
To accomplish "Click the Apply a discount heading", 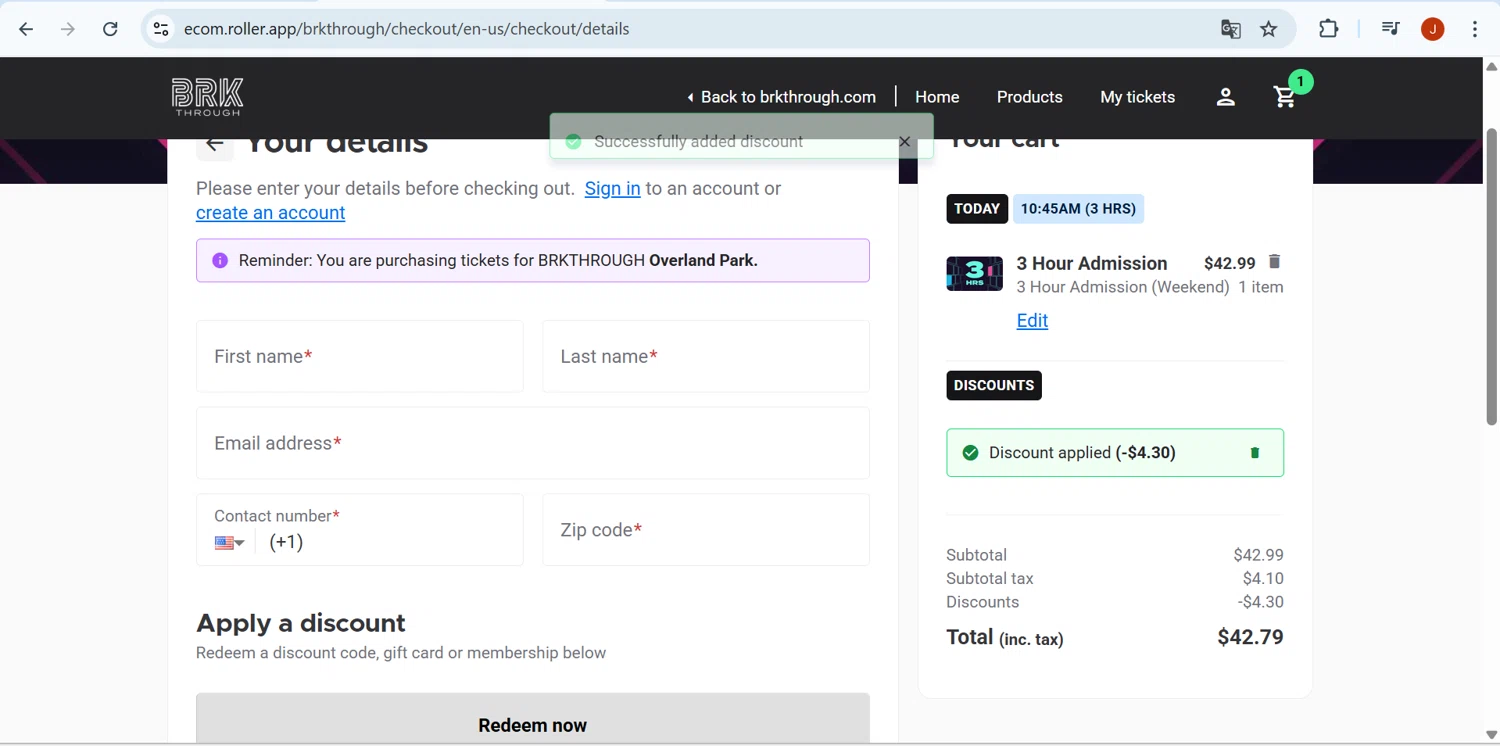I will [301, 623].
